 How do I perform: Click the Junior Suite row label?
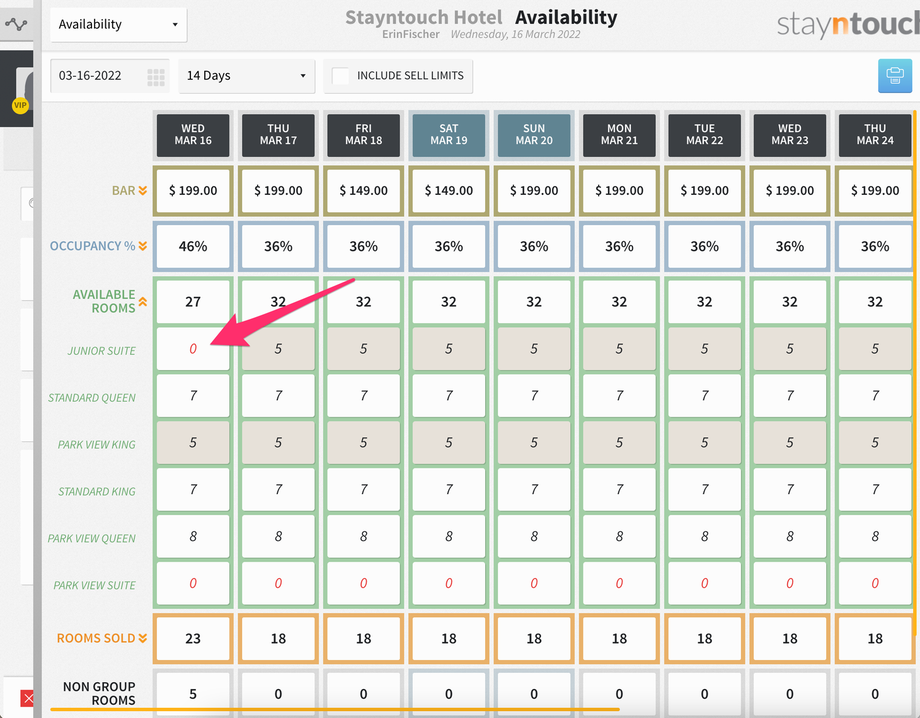(102, 351)
